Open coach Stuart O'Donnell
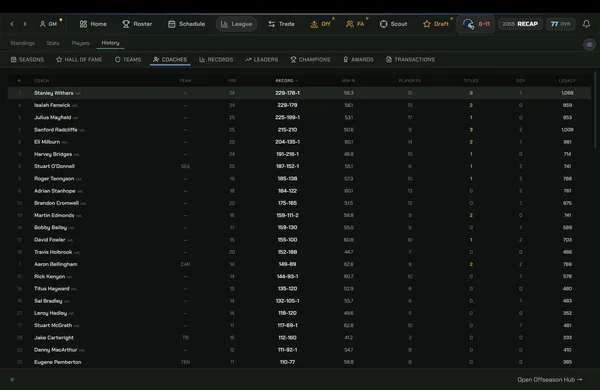 point(54,166)
